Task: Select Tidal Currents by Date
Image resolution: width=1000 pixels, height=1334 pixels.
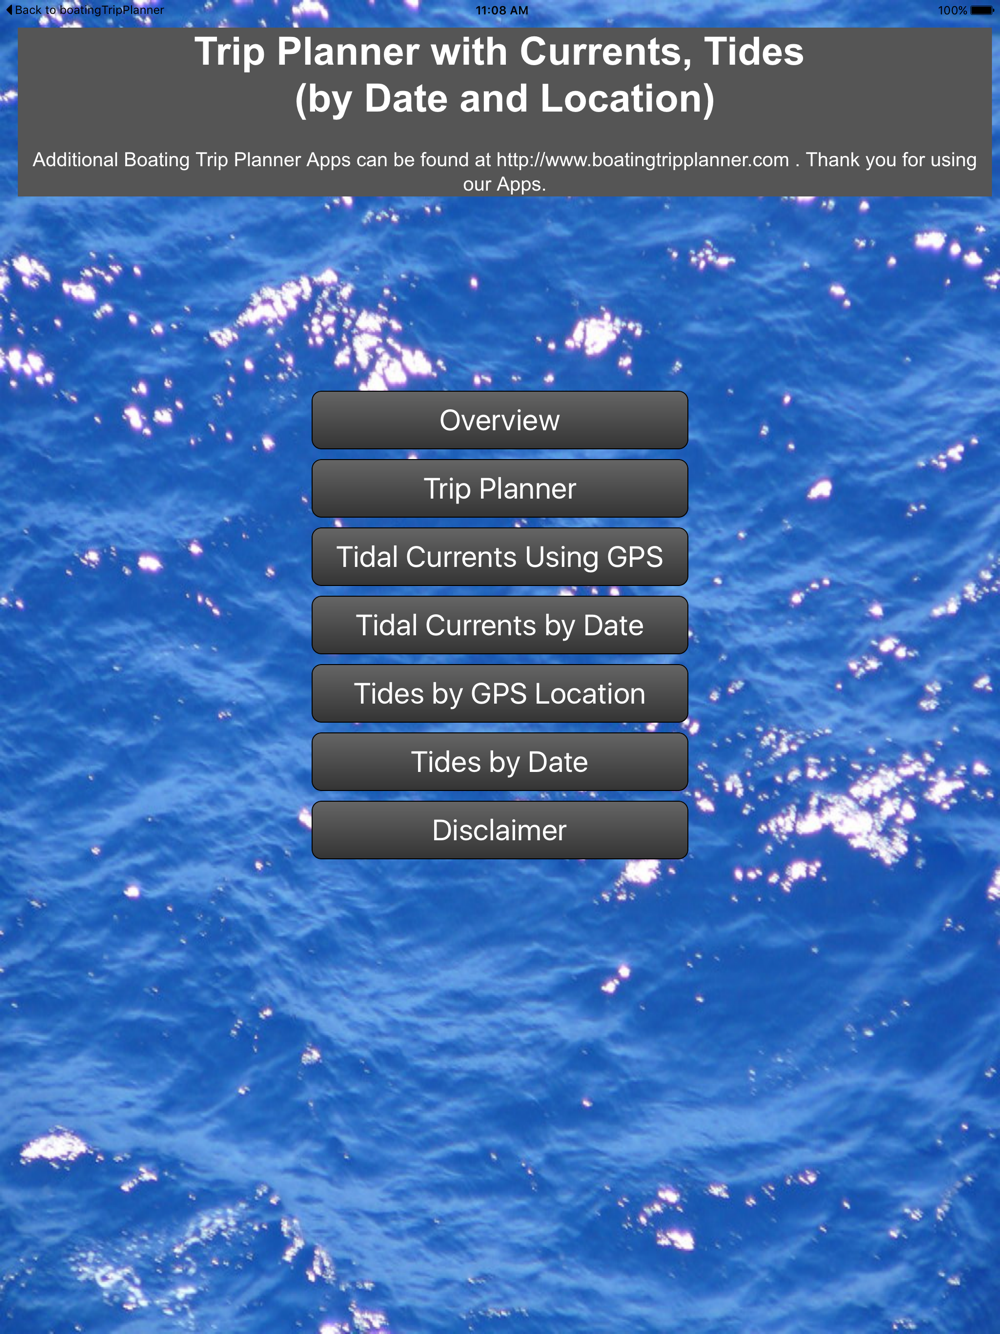Action: coord(500,625)
